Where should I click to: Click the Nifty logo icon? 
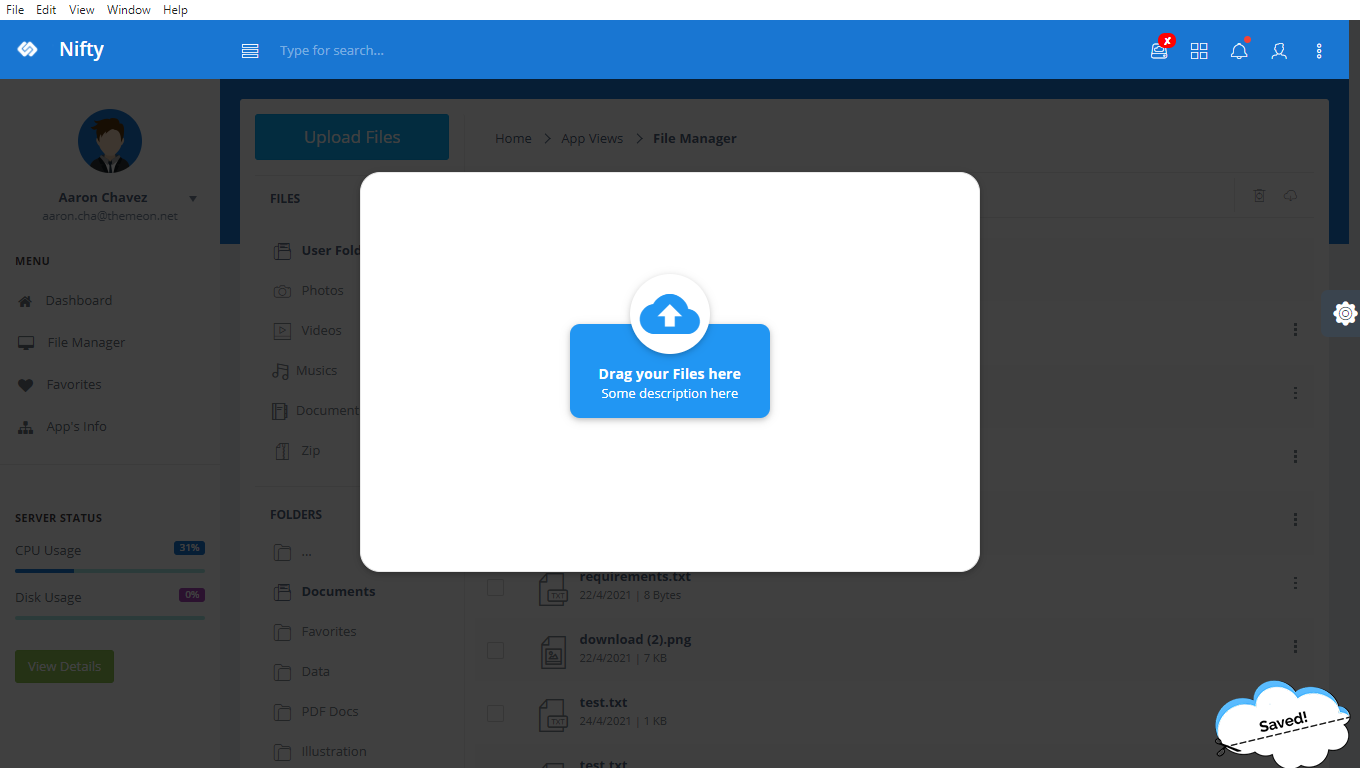tap(27, 50)
